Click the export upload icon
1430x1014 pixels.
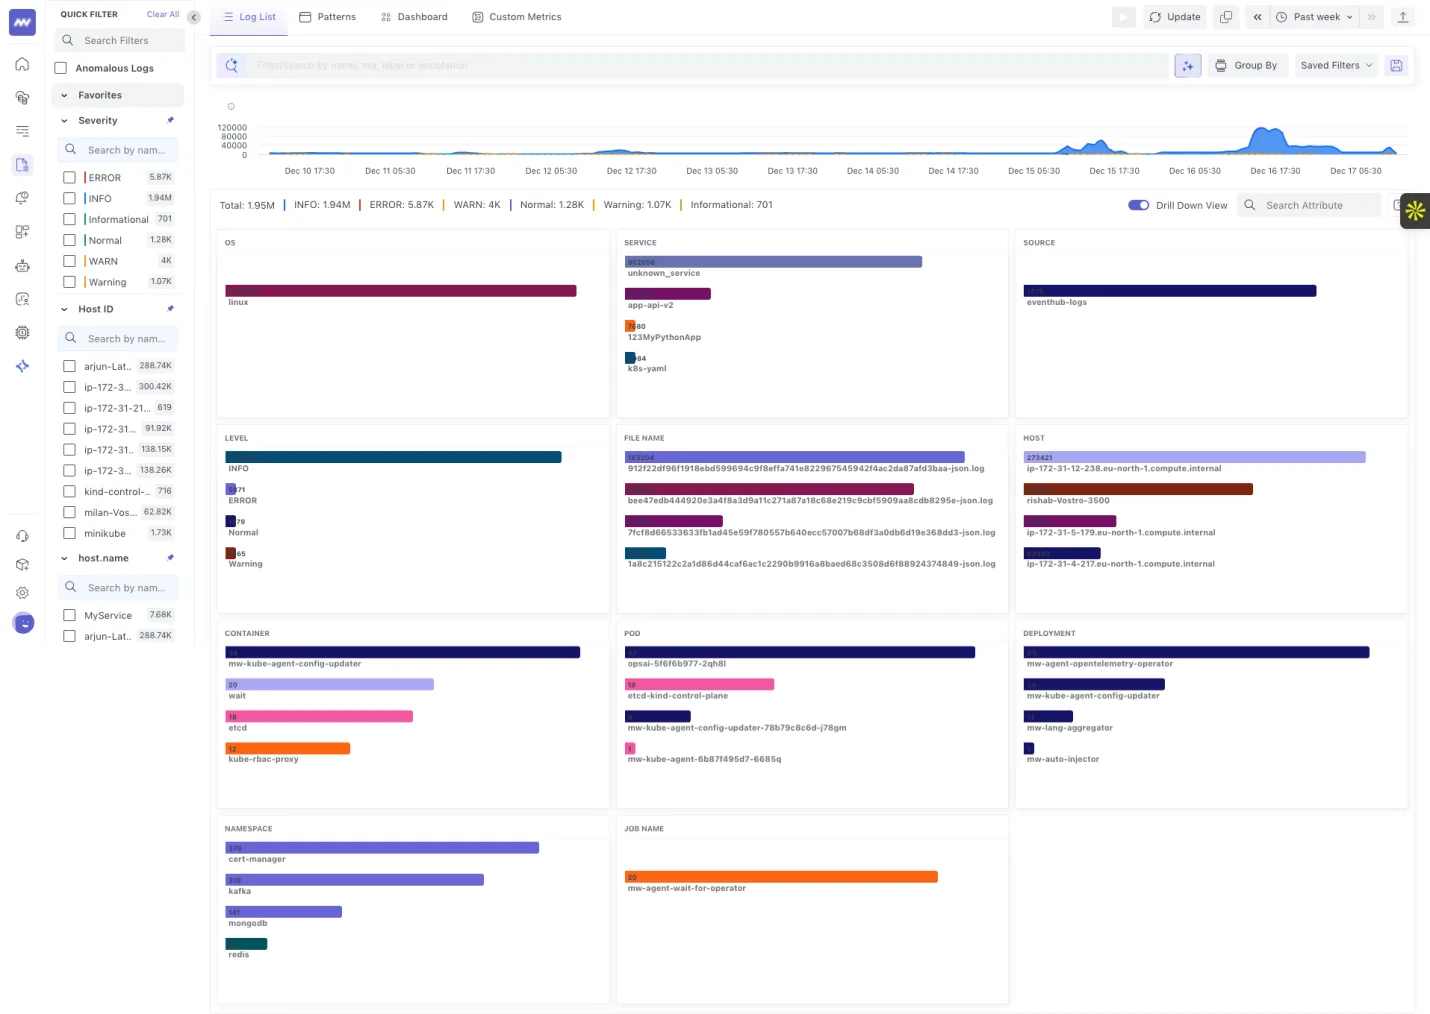tap(1403, 17)
